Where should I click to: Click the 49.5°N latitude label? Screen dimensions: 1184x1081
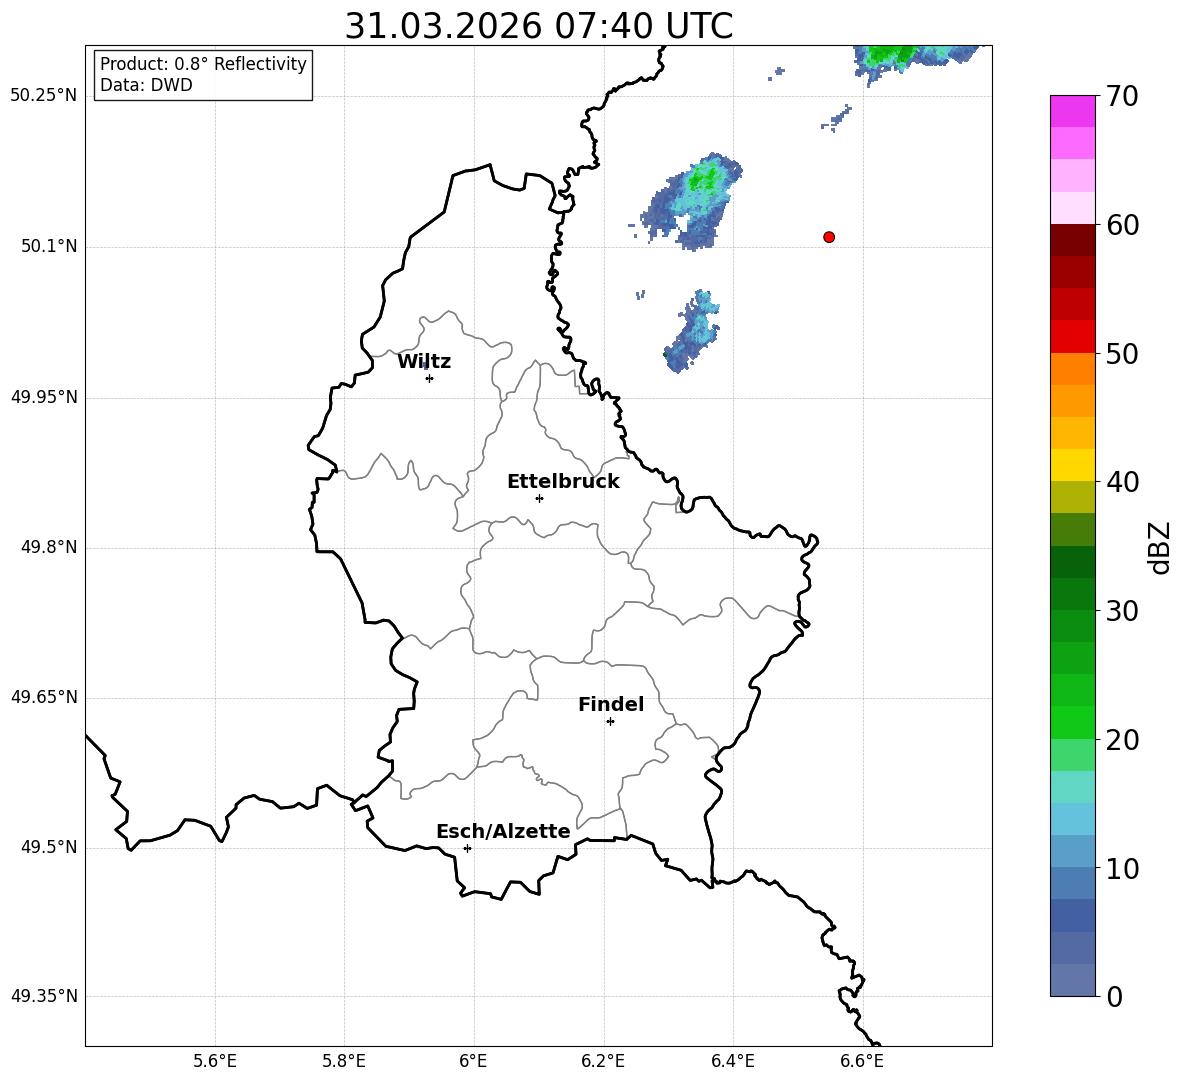point(49,847)
